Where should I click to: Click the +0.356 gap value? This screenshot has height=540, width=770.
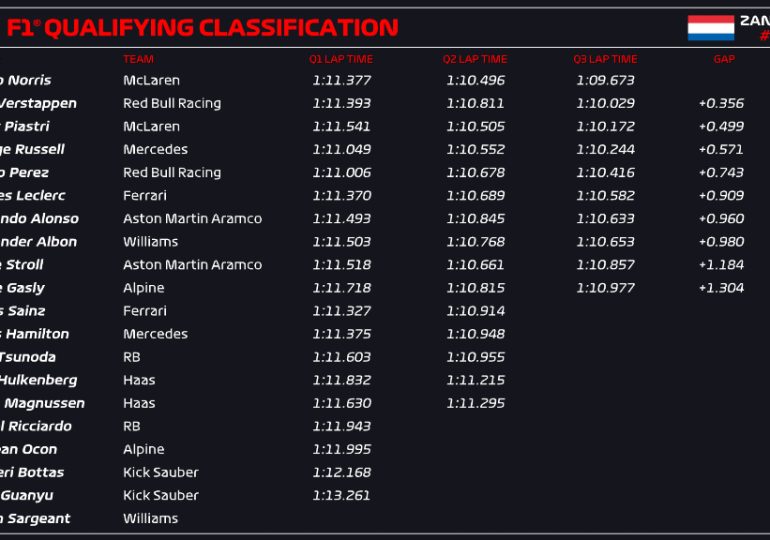720,103
